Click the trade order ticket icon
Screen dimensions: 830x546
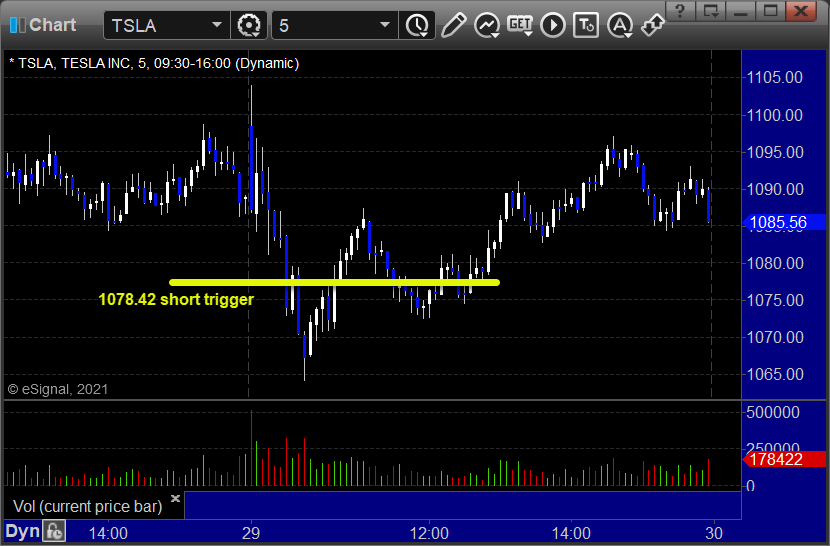point(586,25)
